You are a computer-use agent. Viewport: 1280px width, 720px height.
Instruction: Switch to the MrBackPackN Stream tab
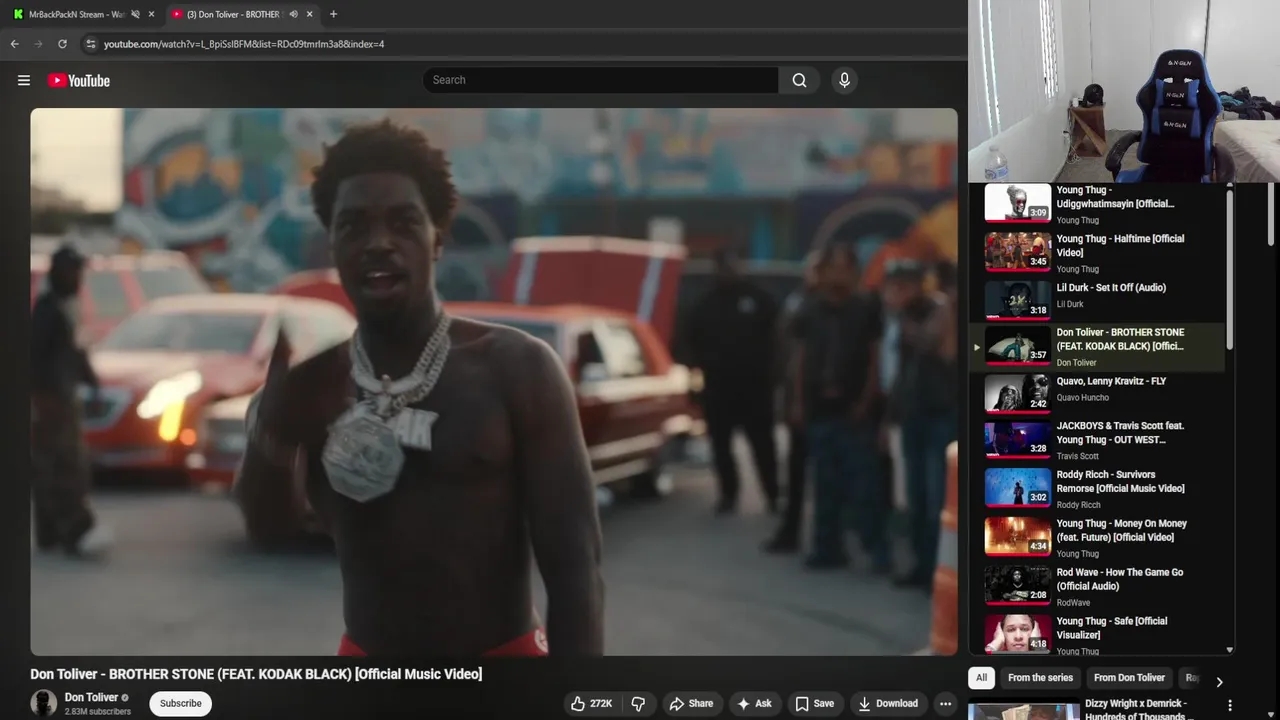tap(76, 14)
